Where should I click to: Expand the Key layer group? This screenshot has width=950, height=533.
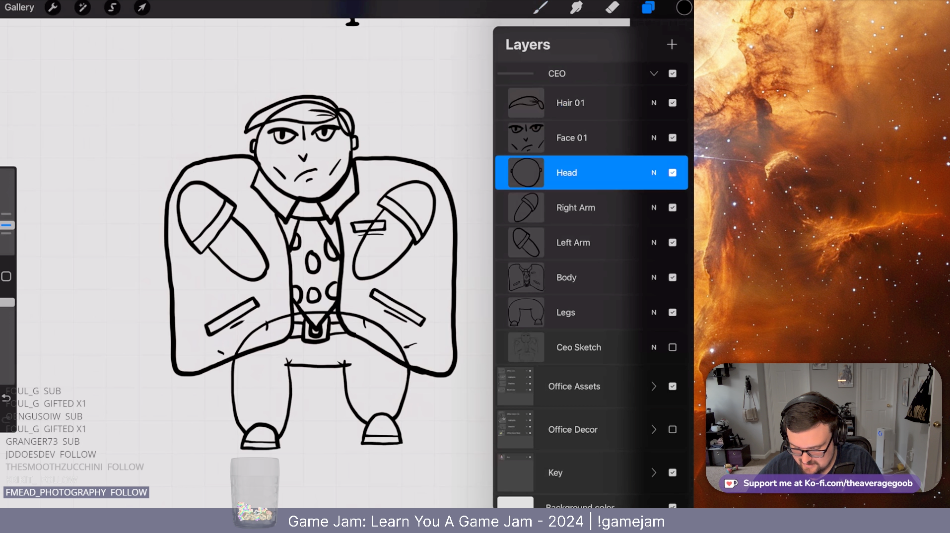[654, 473]
